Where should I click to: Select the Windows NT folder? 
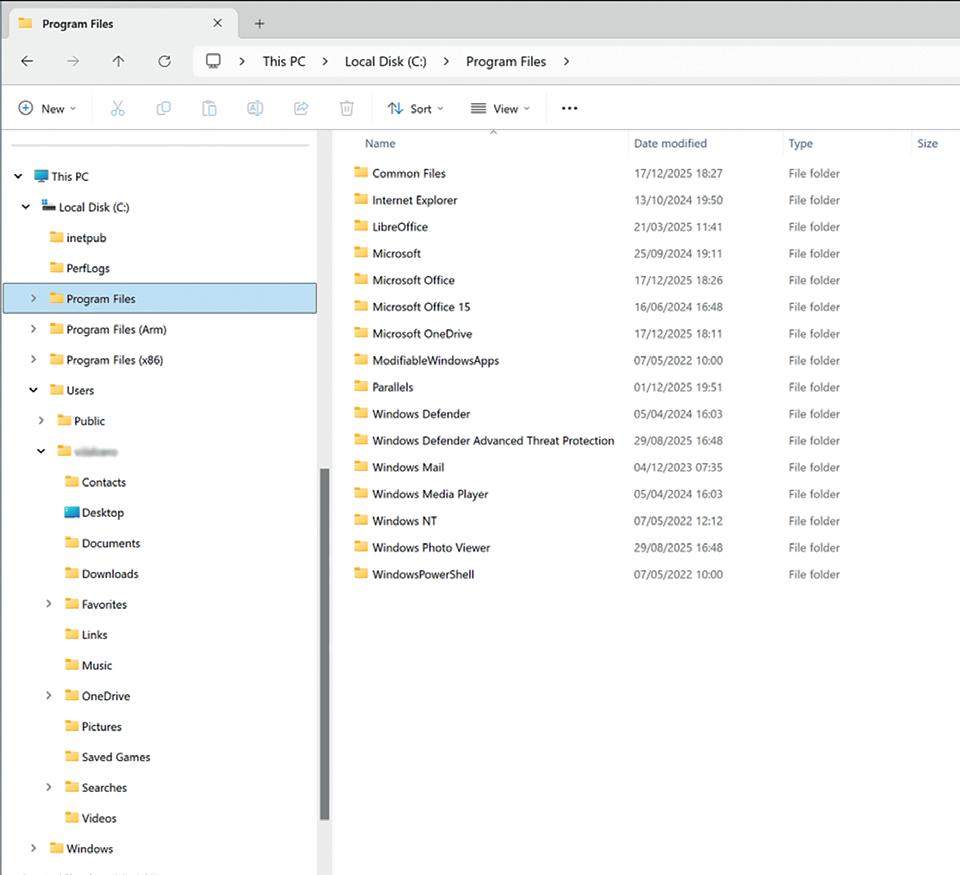396,520
